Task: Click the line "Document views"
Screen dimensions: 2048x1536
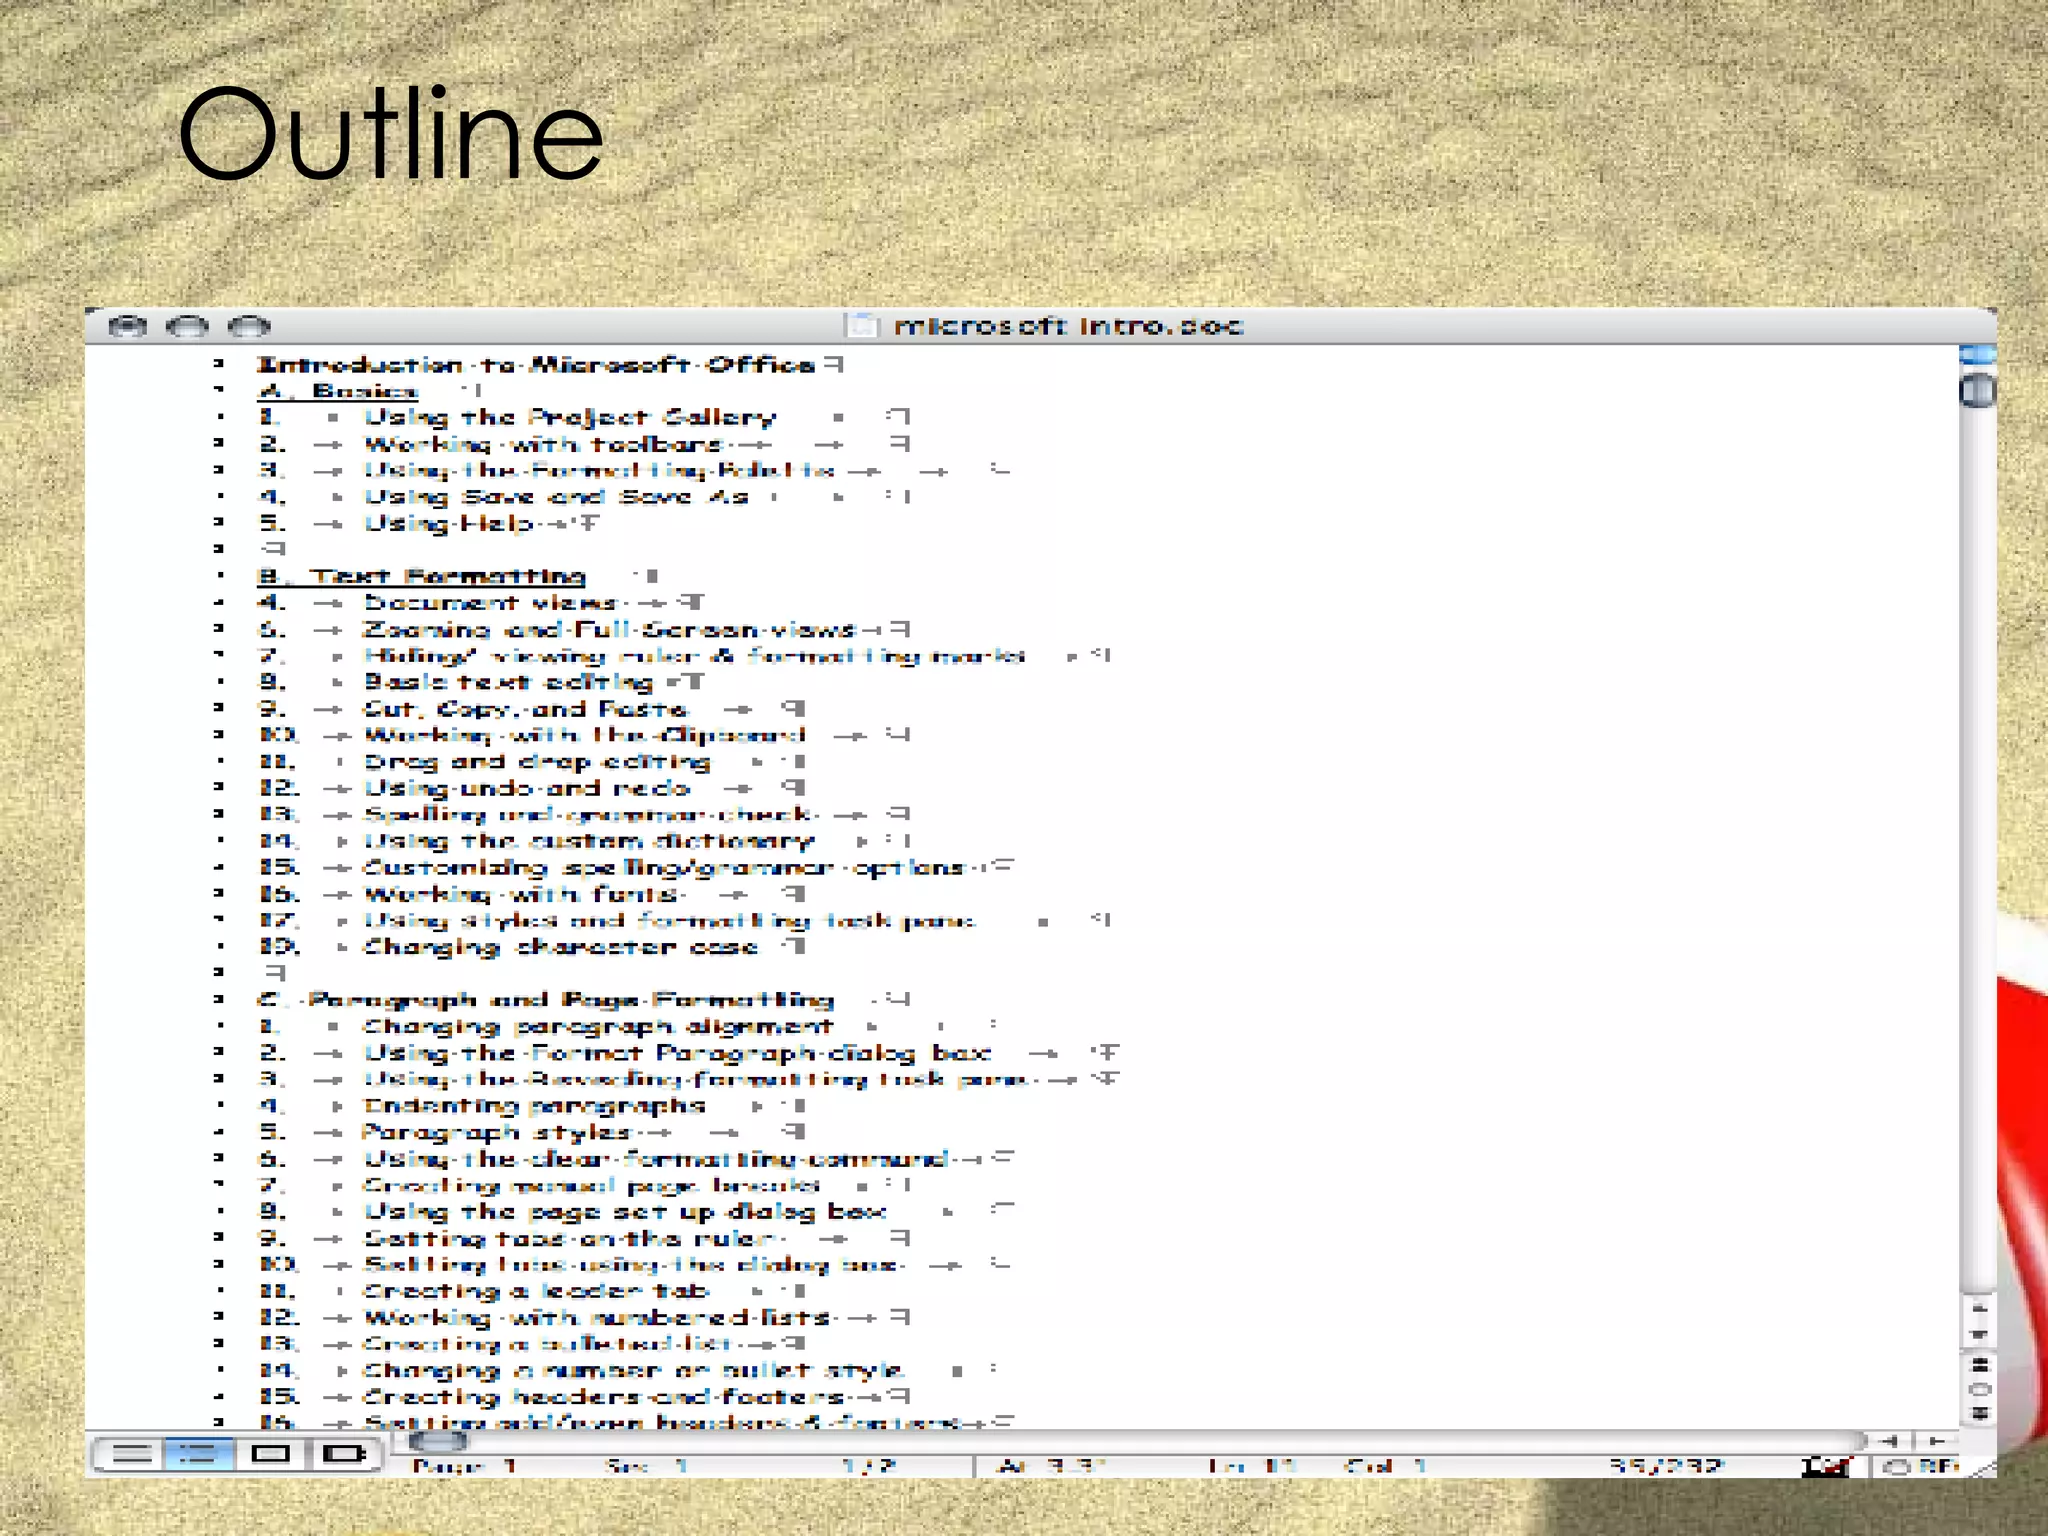Action: [490, 602]
